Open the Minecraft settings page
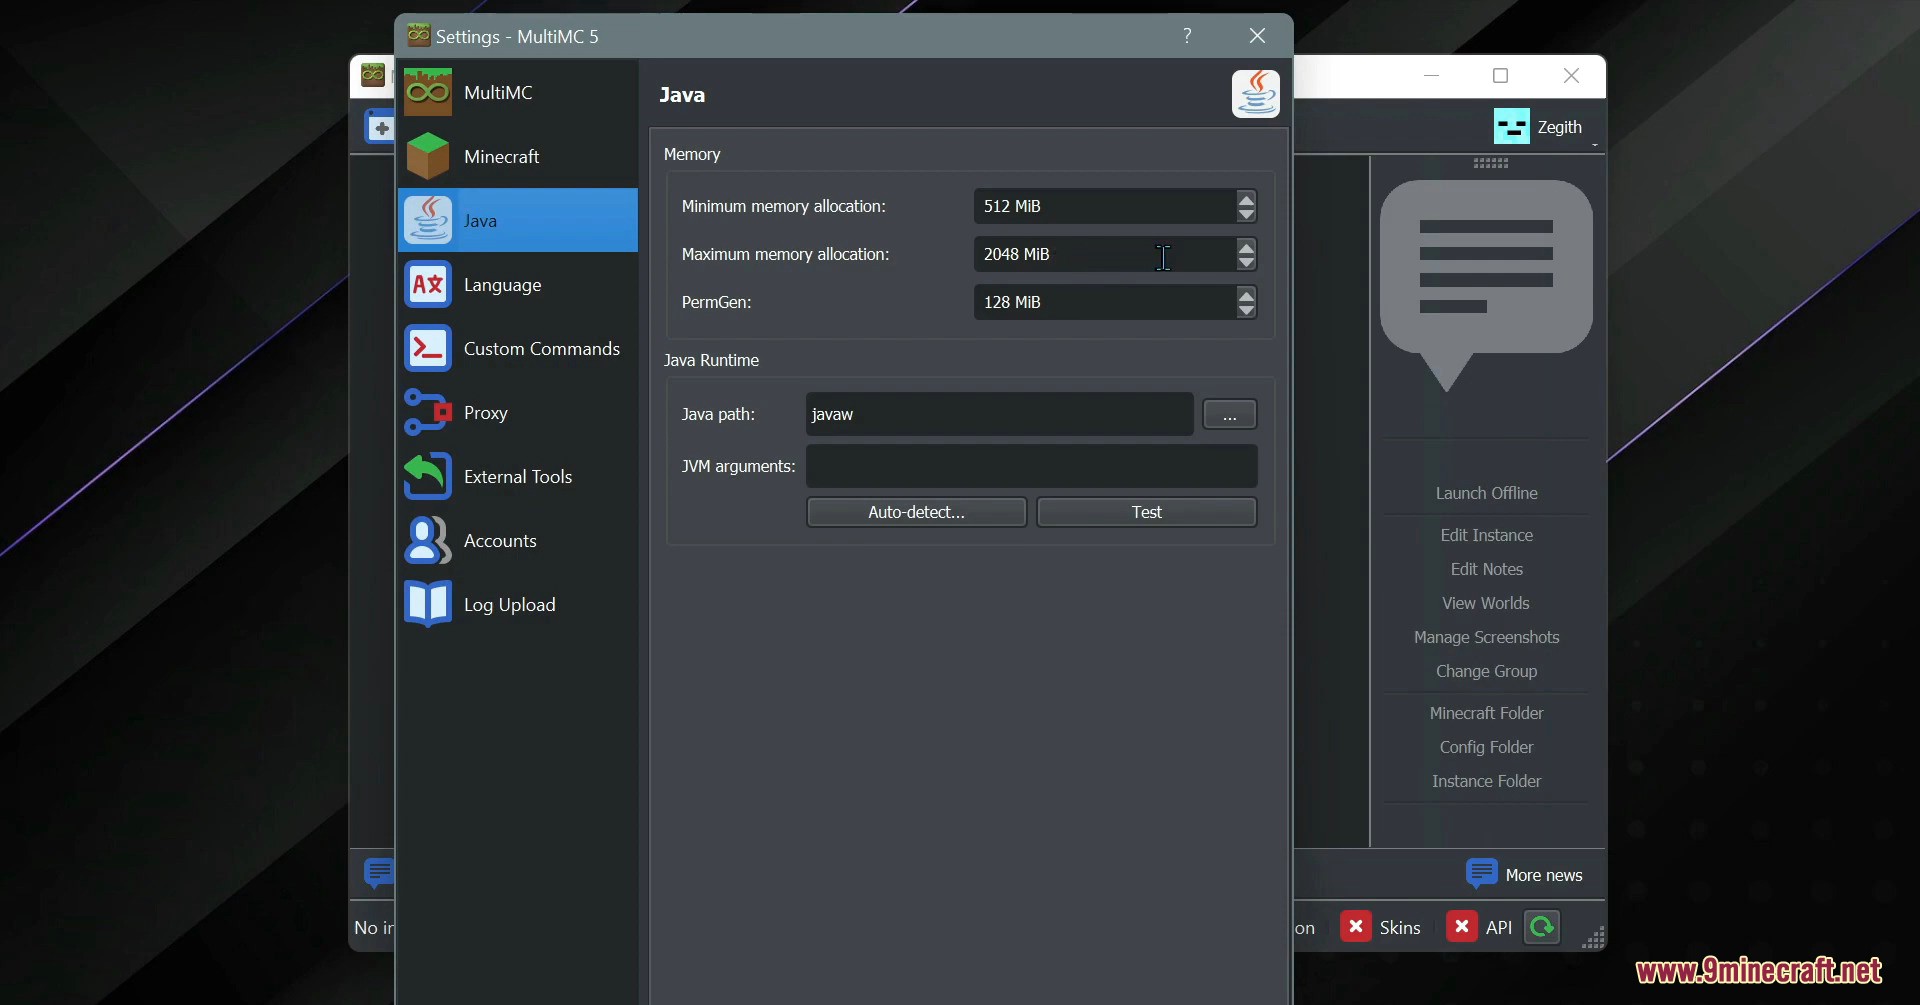 518,156
